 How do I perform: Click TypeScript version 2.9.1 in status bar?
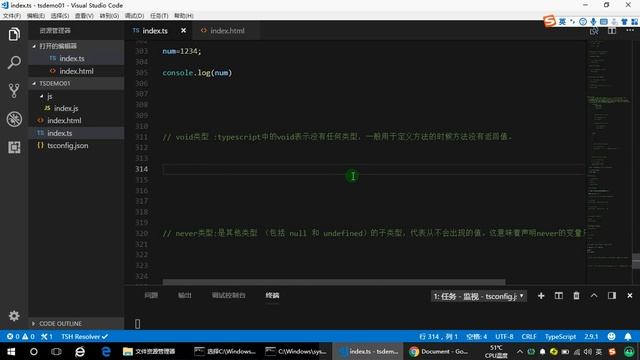pyautogui.click(x=591, y=336)
